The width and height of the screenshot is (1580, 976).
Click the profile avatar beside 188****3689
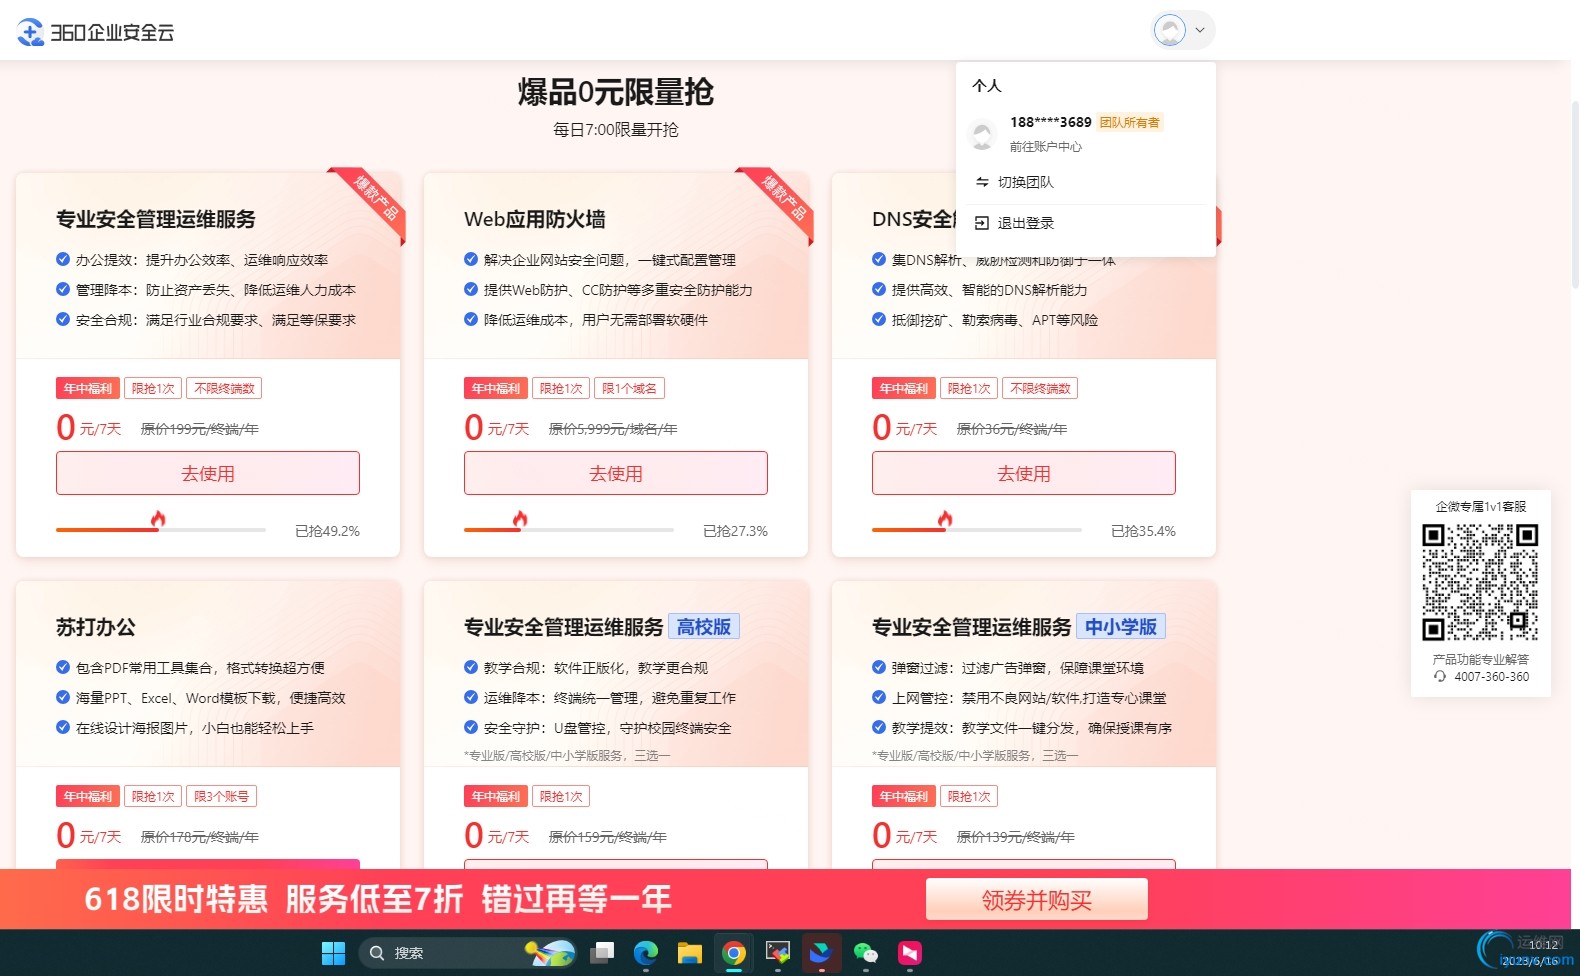pos(983,135)
